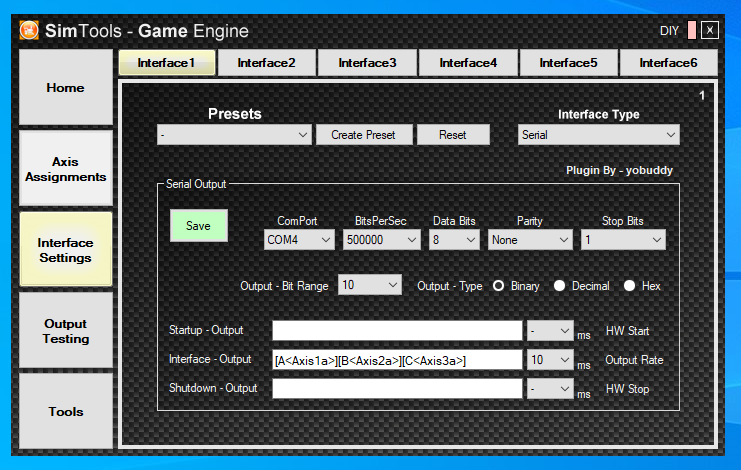The height and width of the screenshot is (470, 741).
Task: Open the Interface6 tab
Action: (x=668, y=63)
